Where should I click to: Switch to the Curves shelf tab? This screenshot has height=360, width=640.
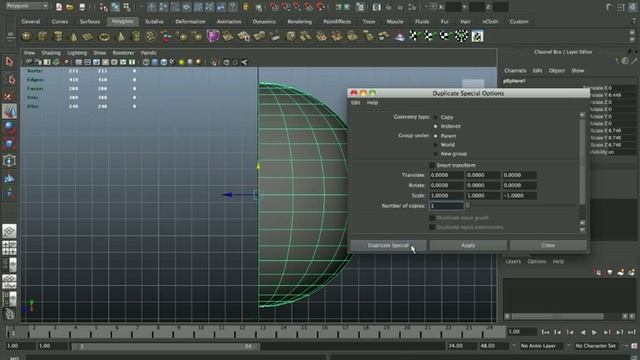coord(60,22)
